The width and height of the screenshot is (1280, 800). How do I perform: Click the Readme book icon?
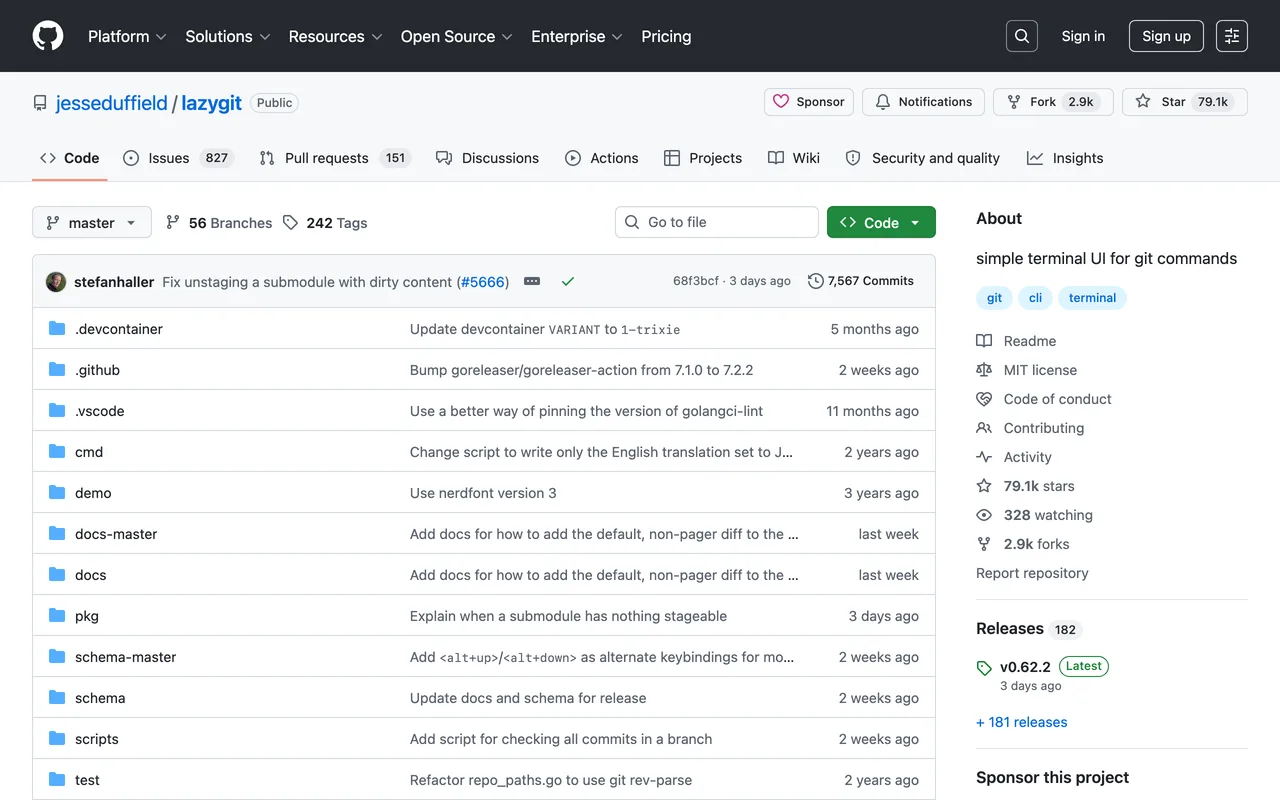(x=984, y=341)
